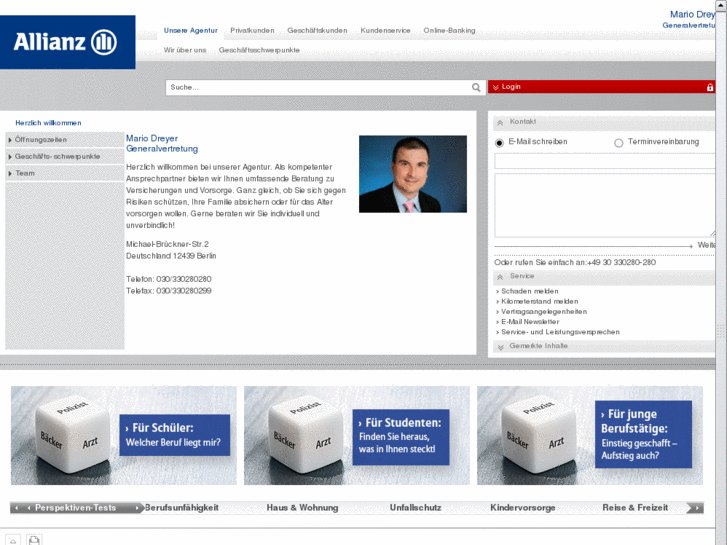Screen dimensions: 727x545
Task: Click the Telefon: 030/330280280 text
Action: [x=169, y=279]
